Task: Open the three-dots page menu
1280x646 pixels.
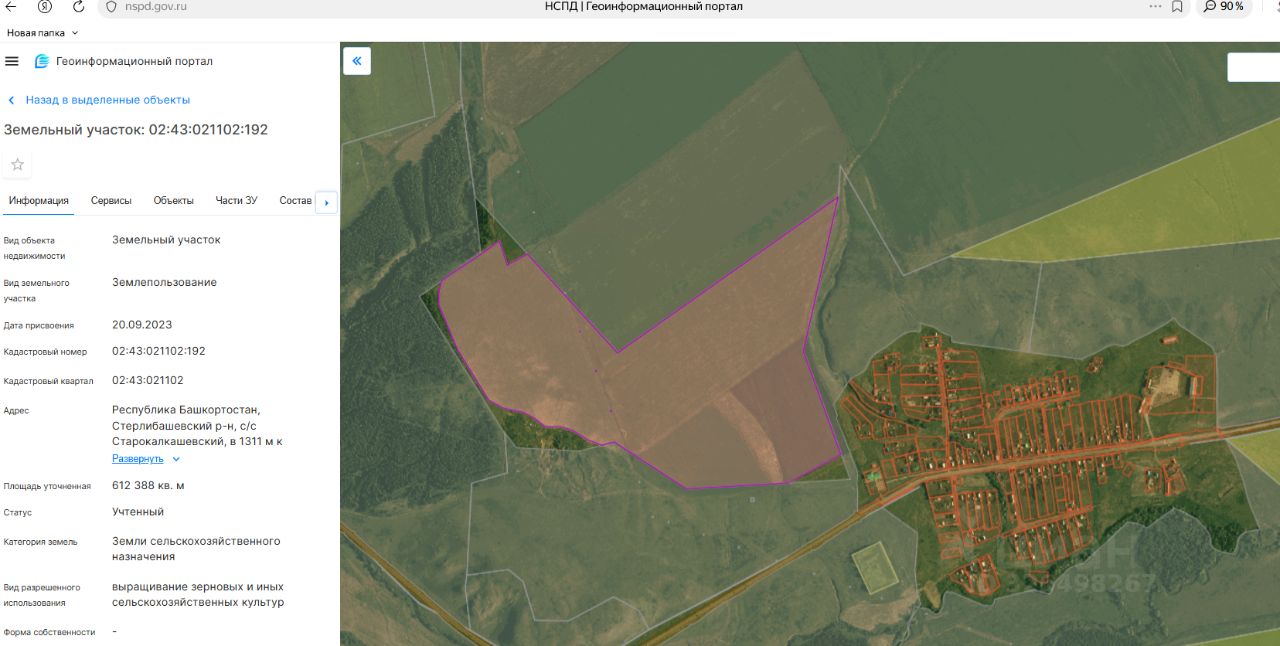Action: point(1156,6)
